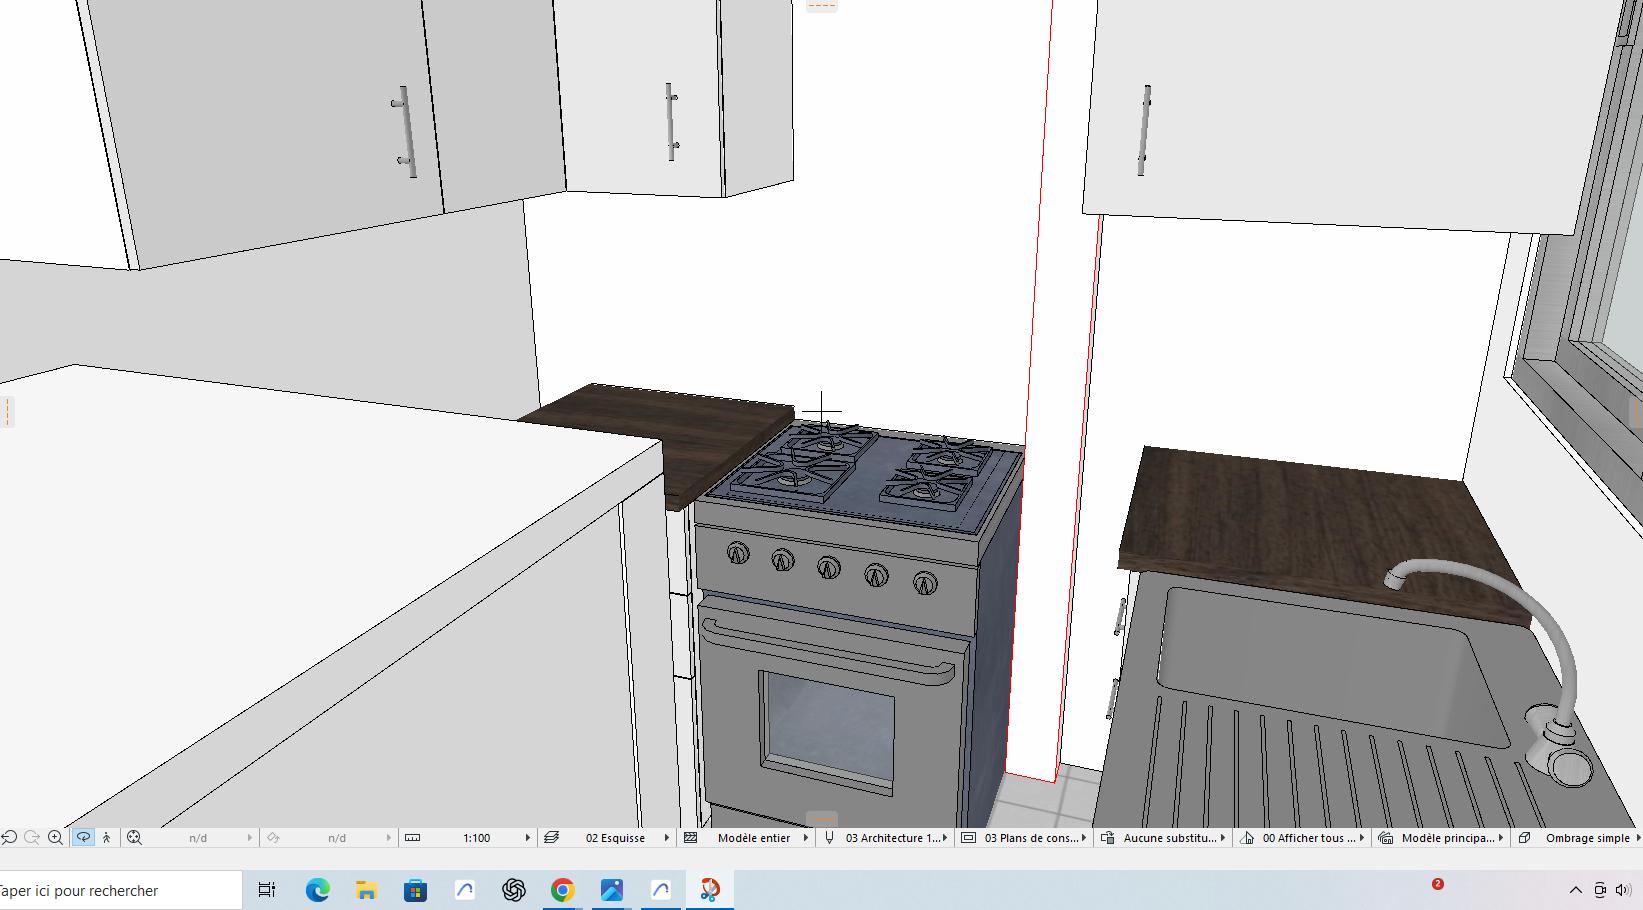Image resolution: width=1643 pixels, height=910 pixels.
Task: Launch Google Chrome from the taskbar
Action: (x=562, y=890)
